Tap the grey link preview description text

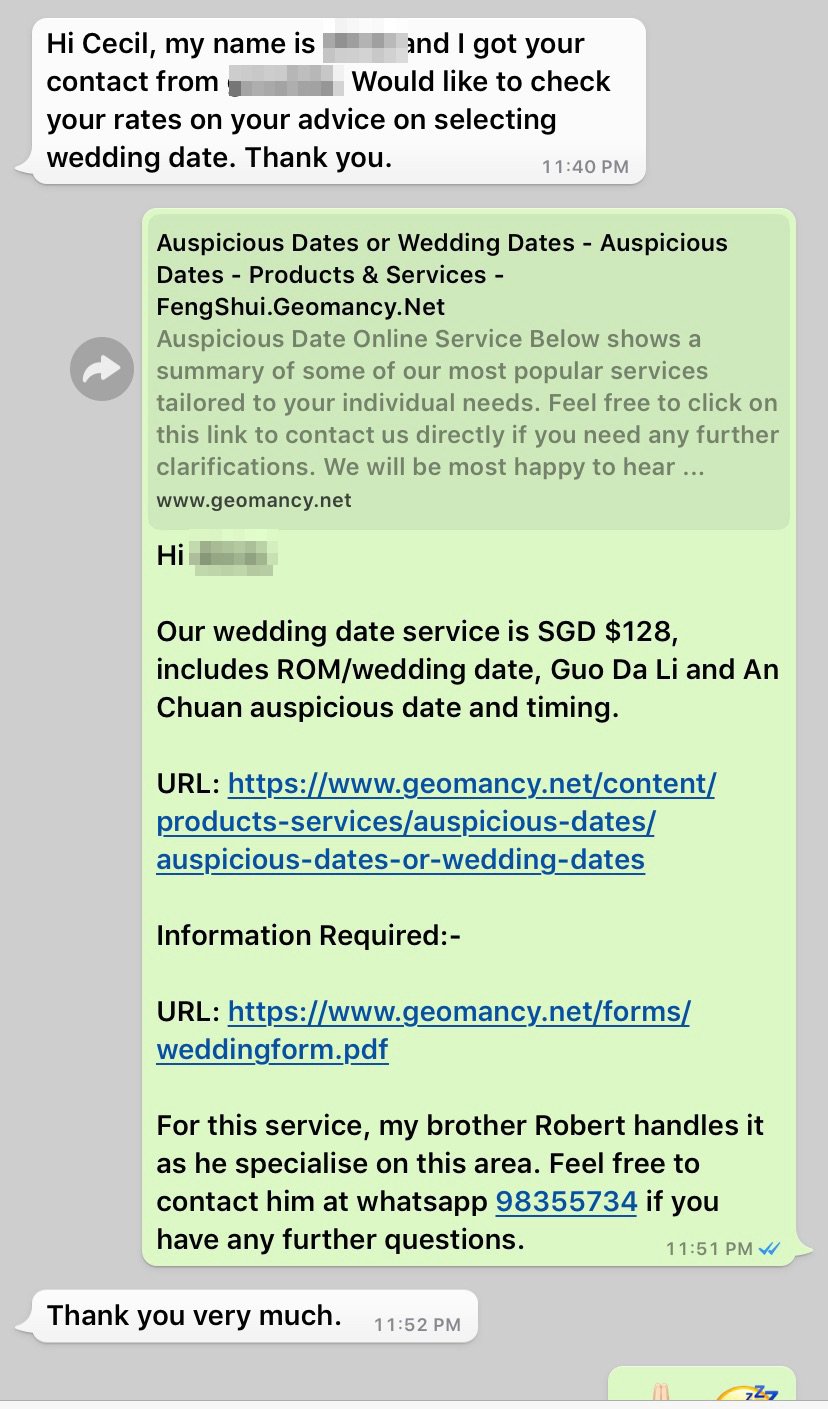[467, 403]
